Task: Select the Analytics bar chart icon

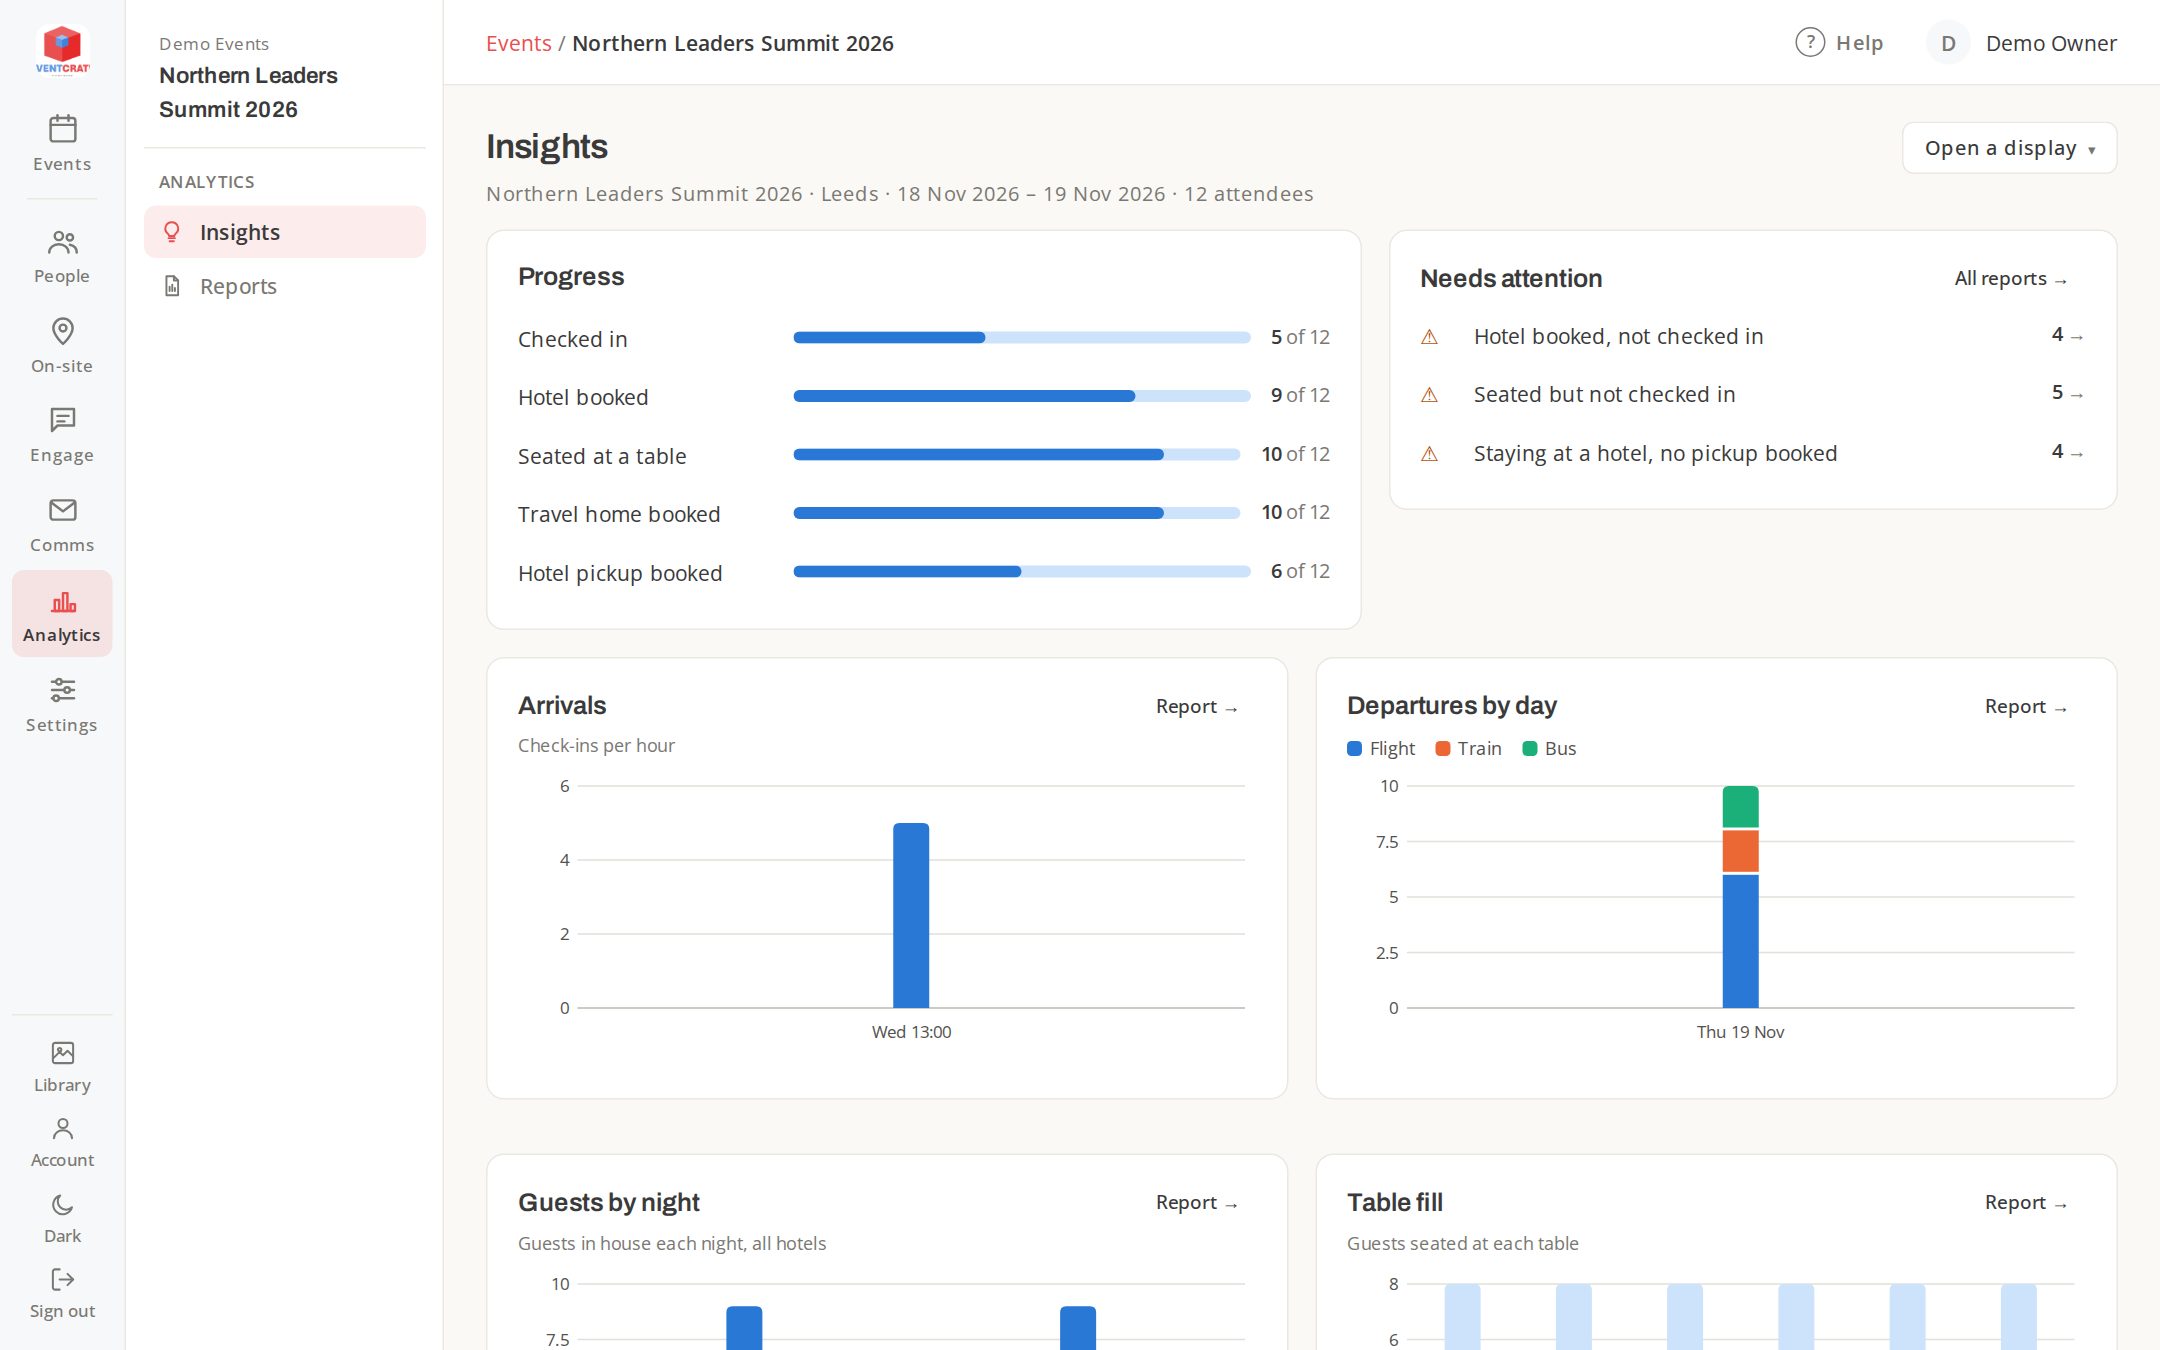Action: tap(62, 601)
